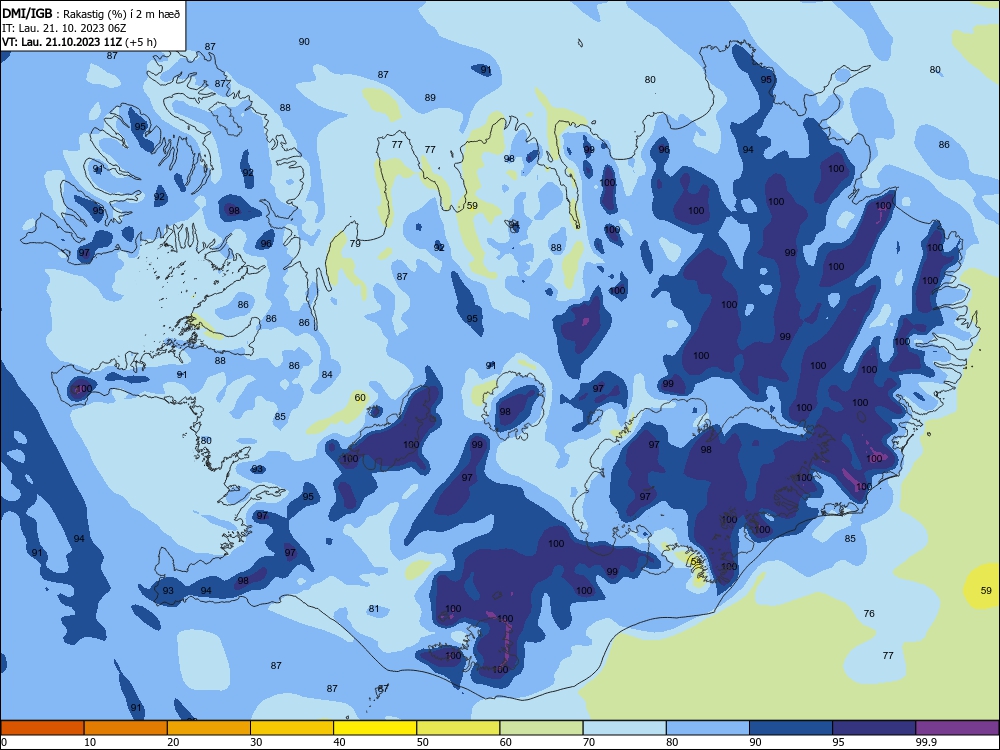Click the legend tick label "50"
The height and width of the screenshot is (750, 1000).
pyautogui.click(x=422, y=742)
